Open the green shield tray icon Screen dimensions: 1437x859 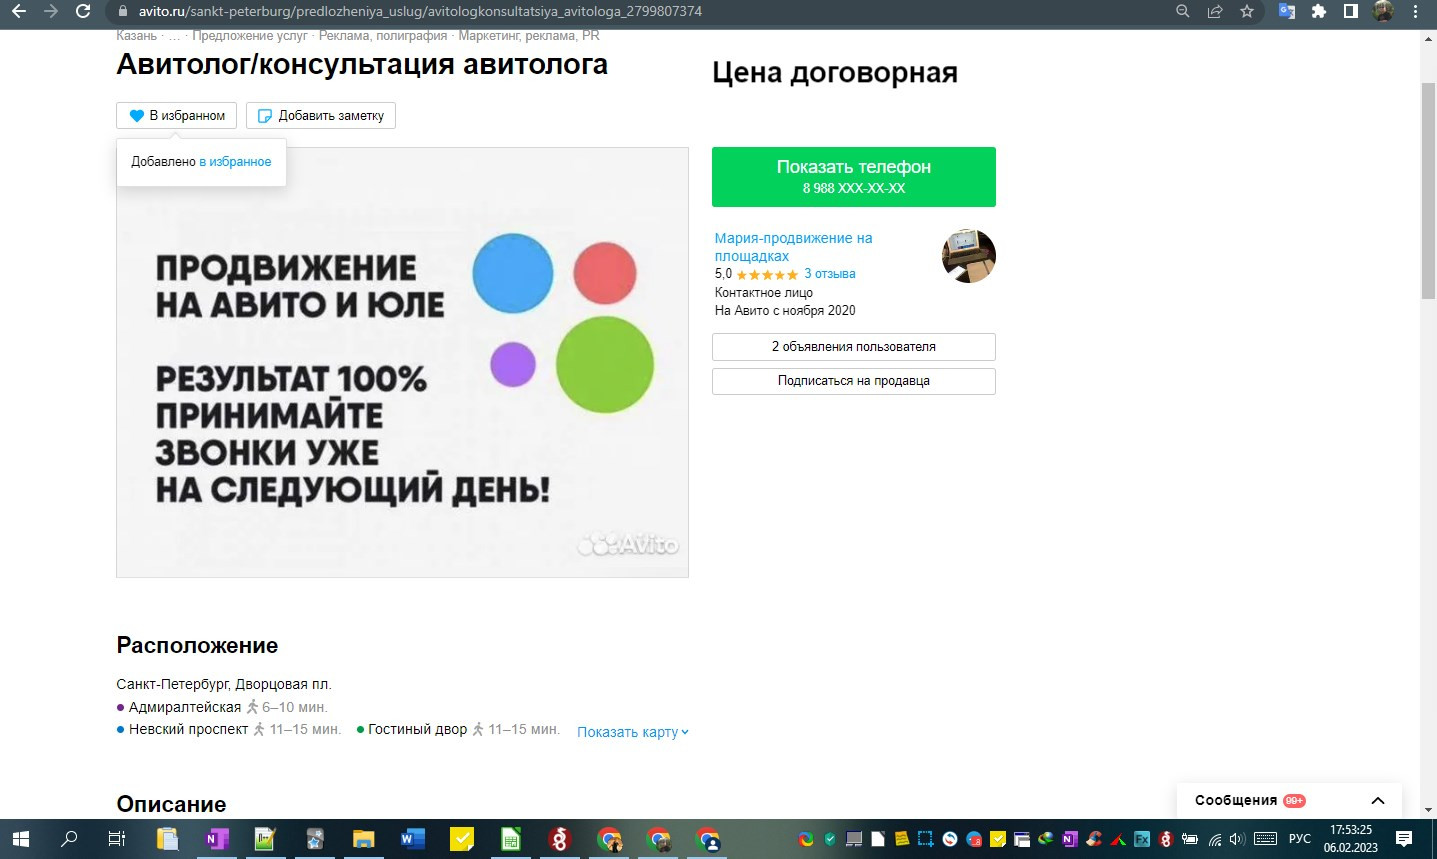(830, 839)
